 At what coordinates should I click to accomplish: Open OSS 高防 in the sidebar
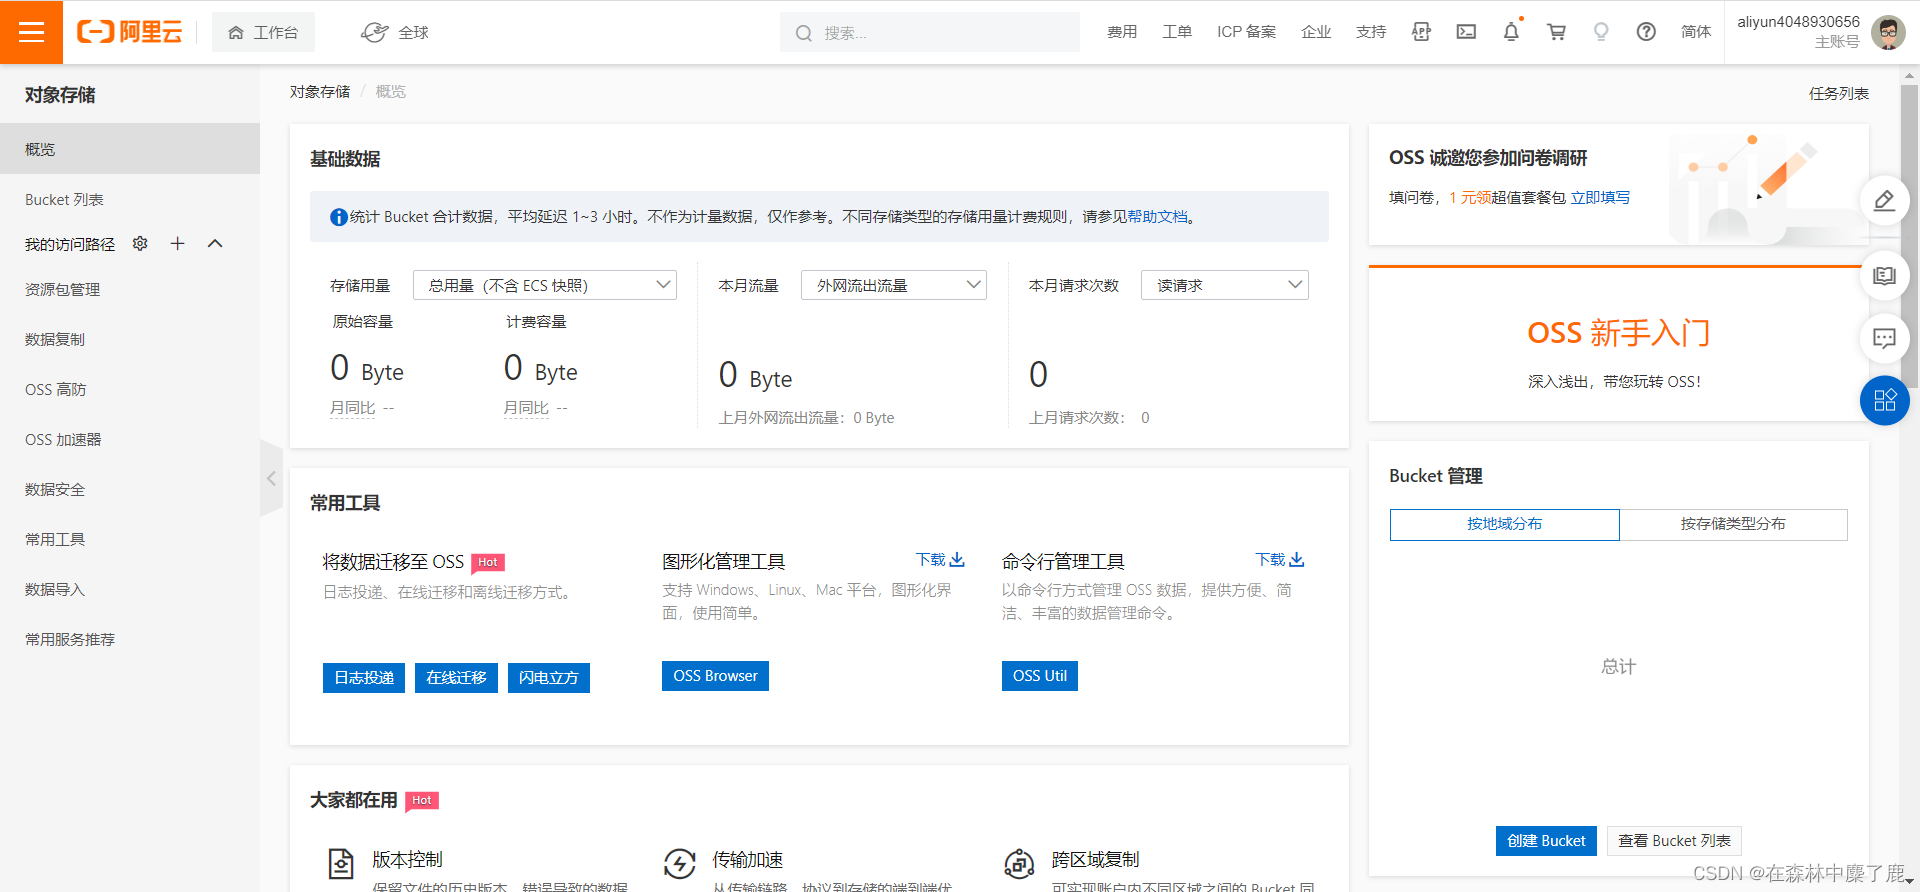(x=130, y=389)
